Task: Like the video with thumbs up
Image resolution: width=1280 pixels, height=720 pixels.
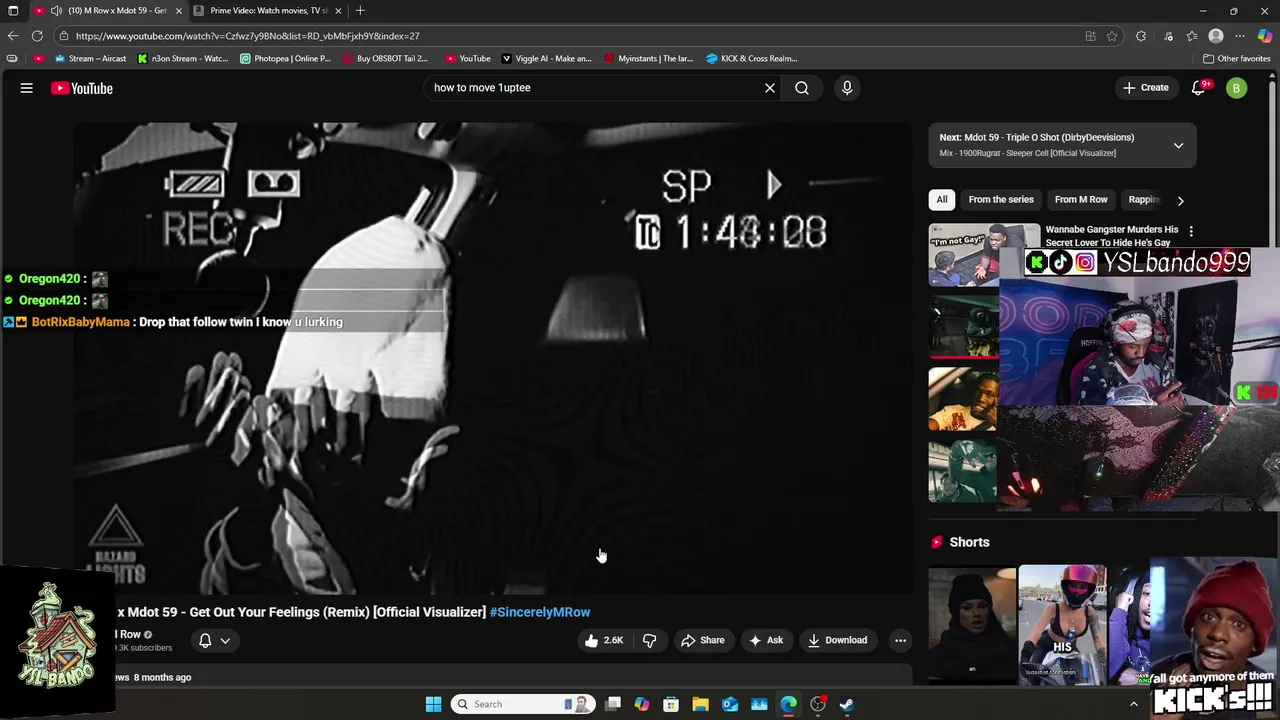Action: click(x=604, y=640)
